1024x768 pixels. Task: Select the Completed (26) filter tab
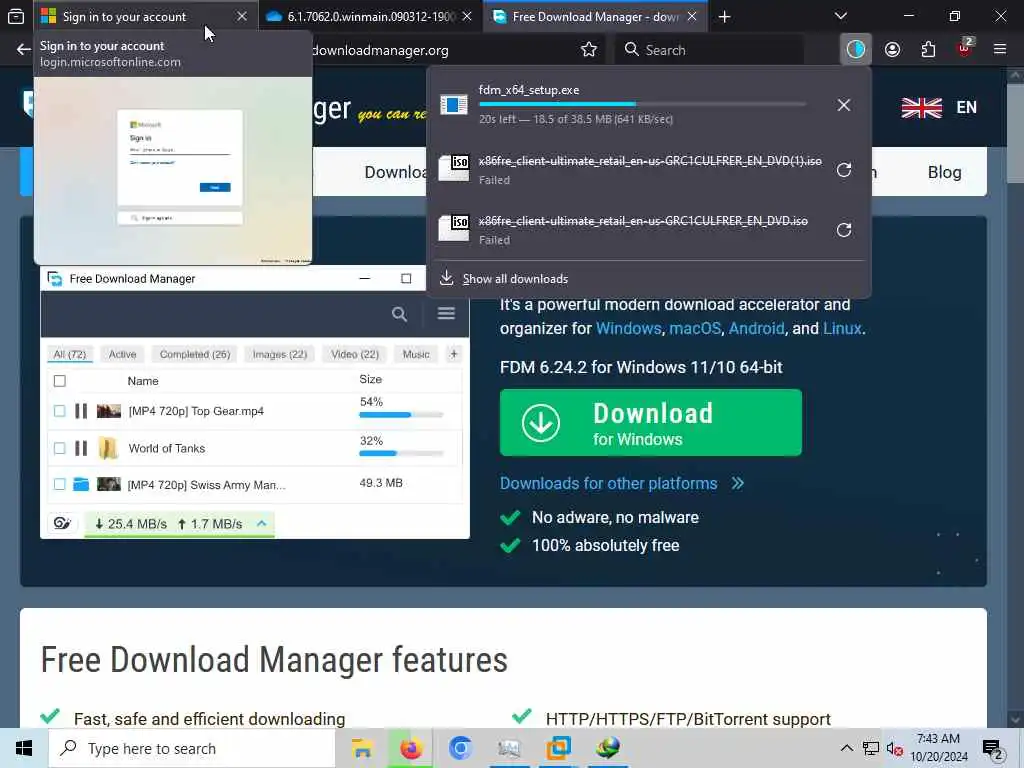[195, 354]
